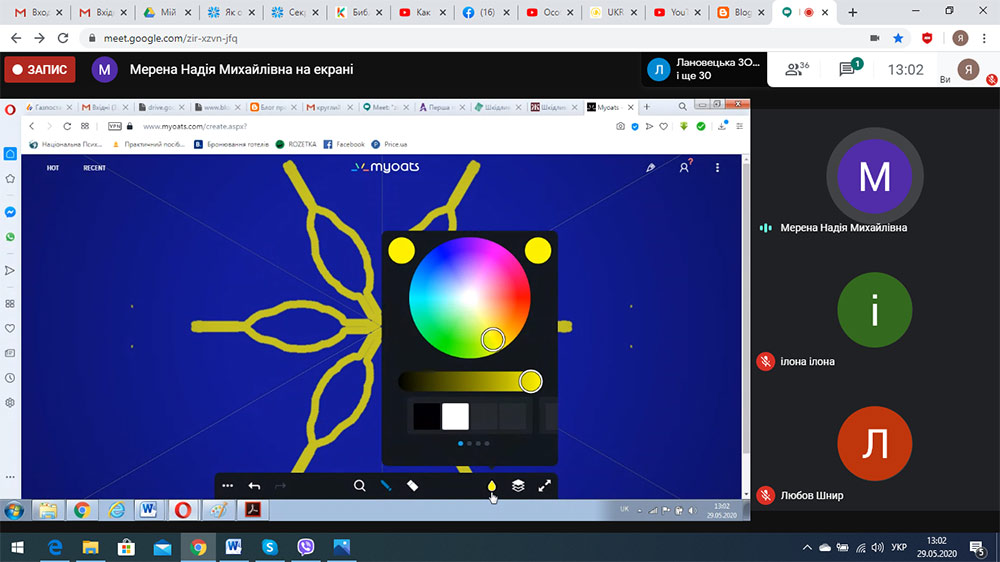The image size is (1000, 562).
Task: Open the RECENT tab on Myoats
Action: point(94,168)
